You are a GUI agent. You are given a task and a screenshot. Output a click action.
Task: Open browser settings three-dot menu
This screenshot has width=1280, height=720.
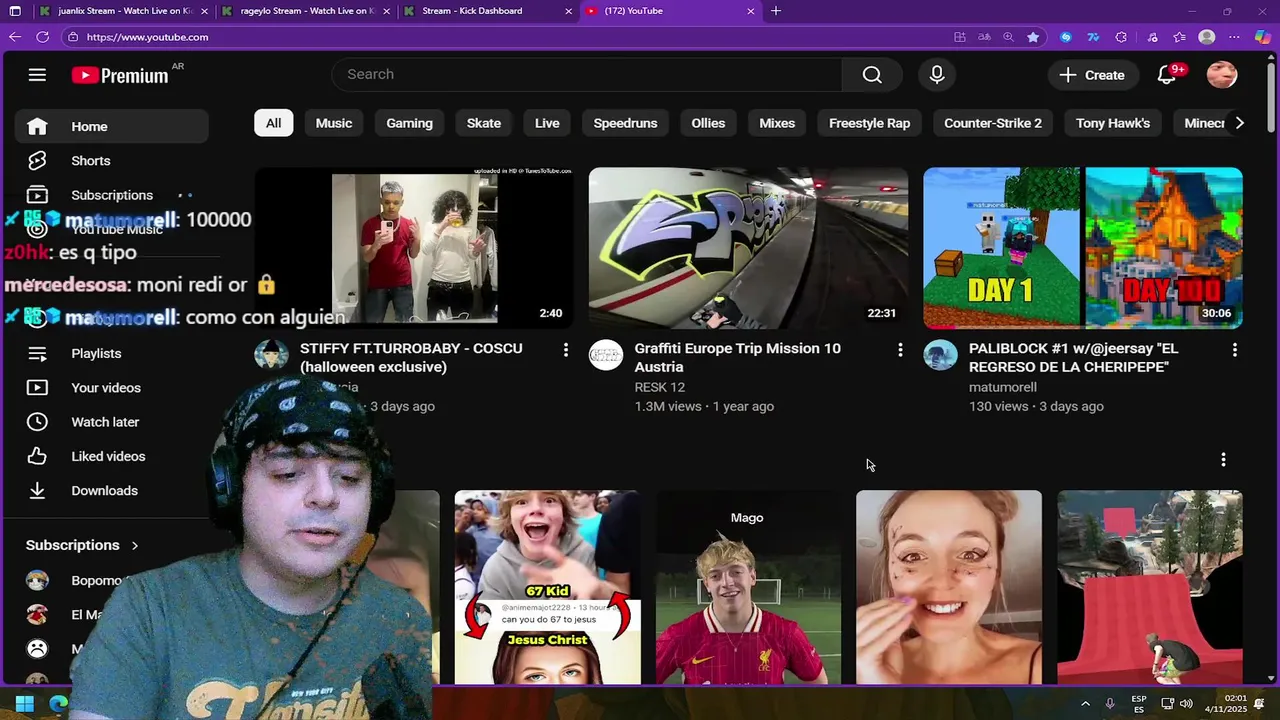click(x=1235, y=37)
